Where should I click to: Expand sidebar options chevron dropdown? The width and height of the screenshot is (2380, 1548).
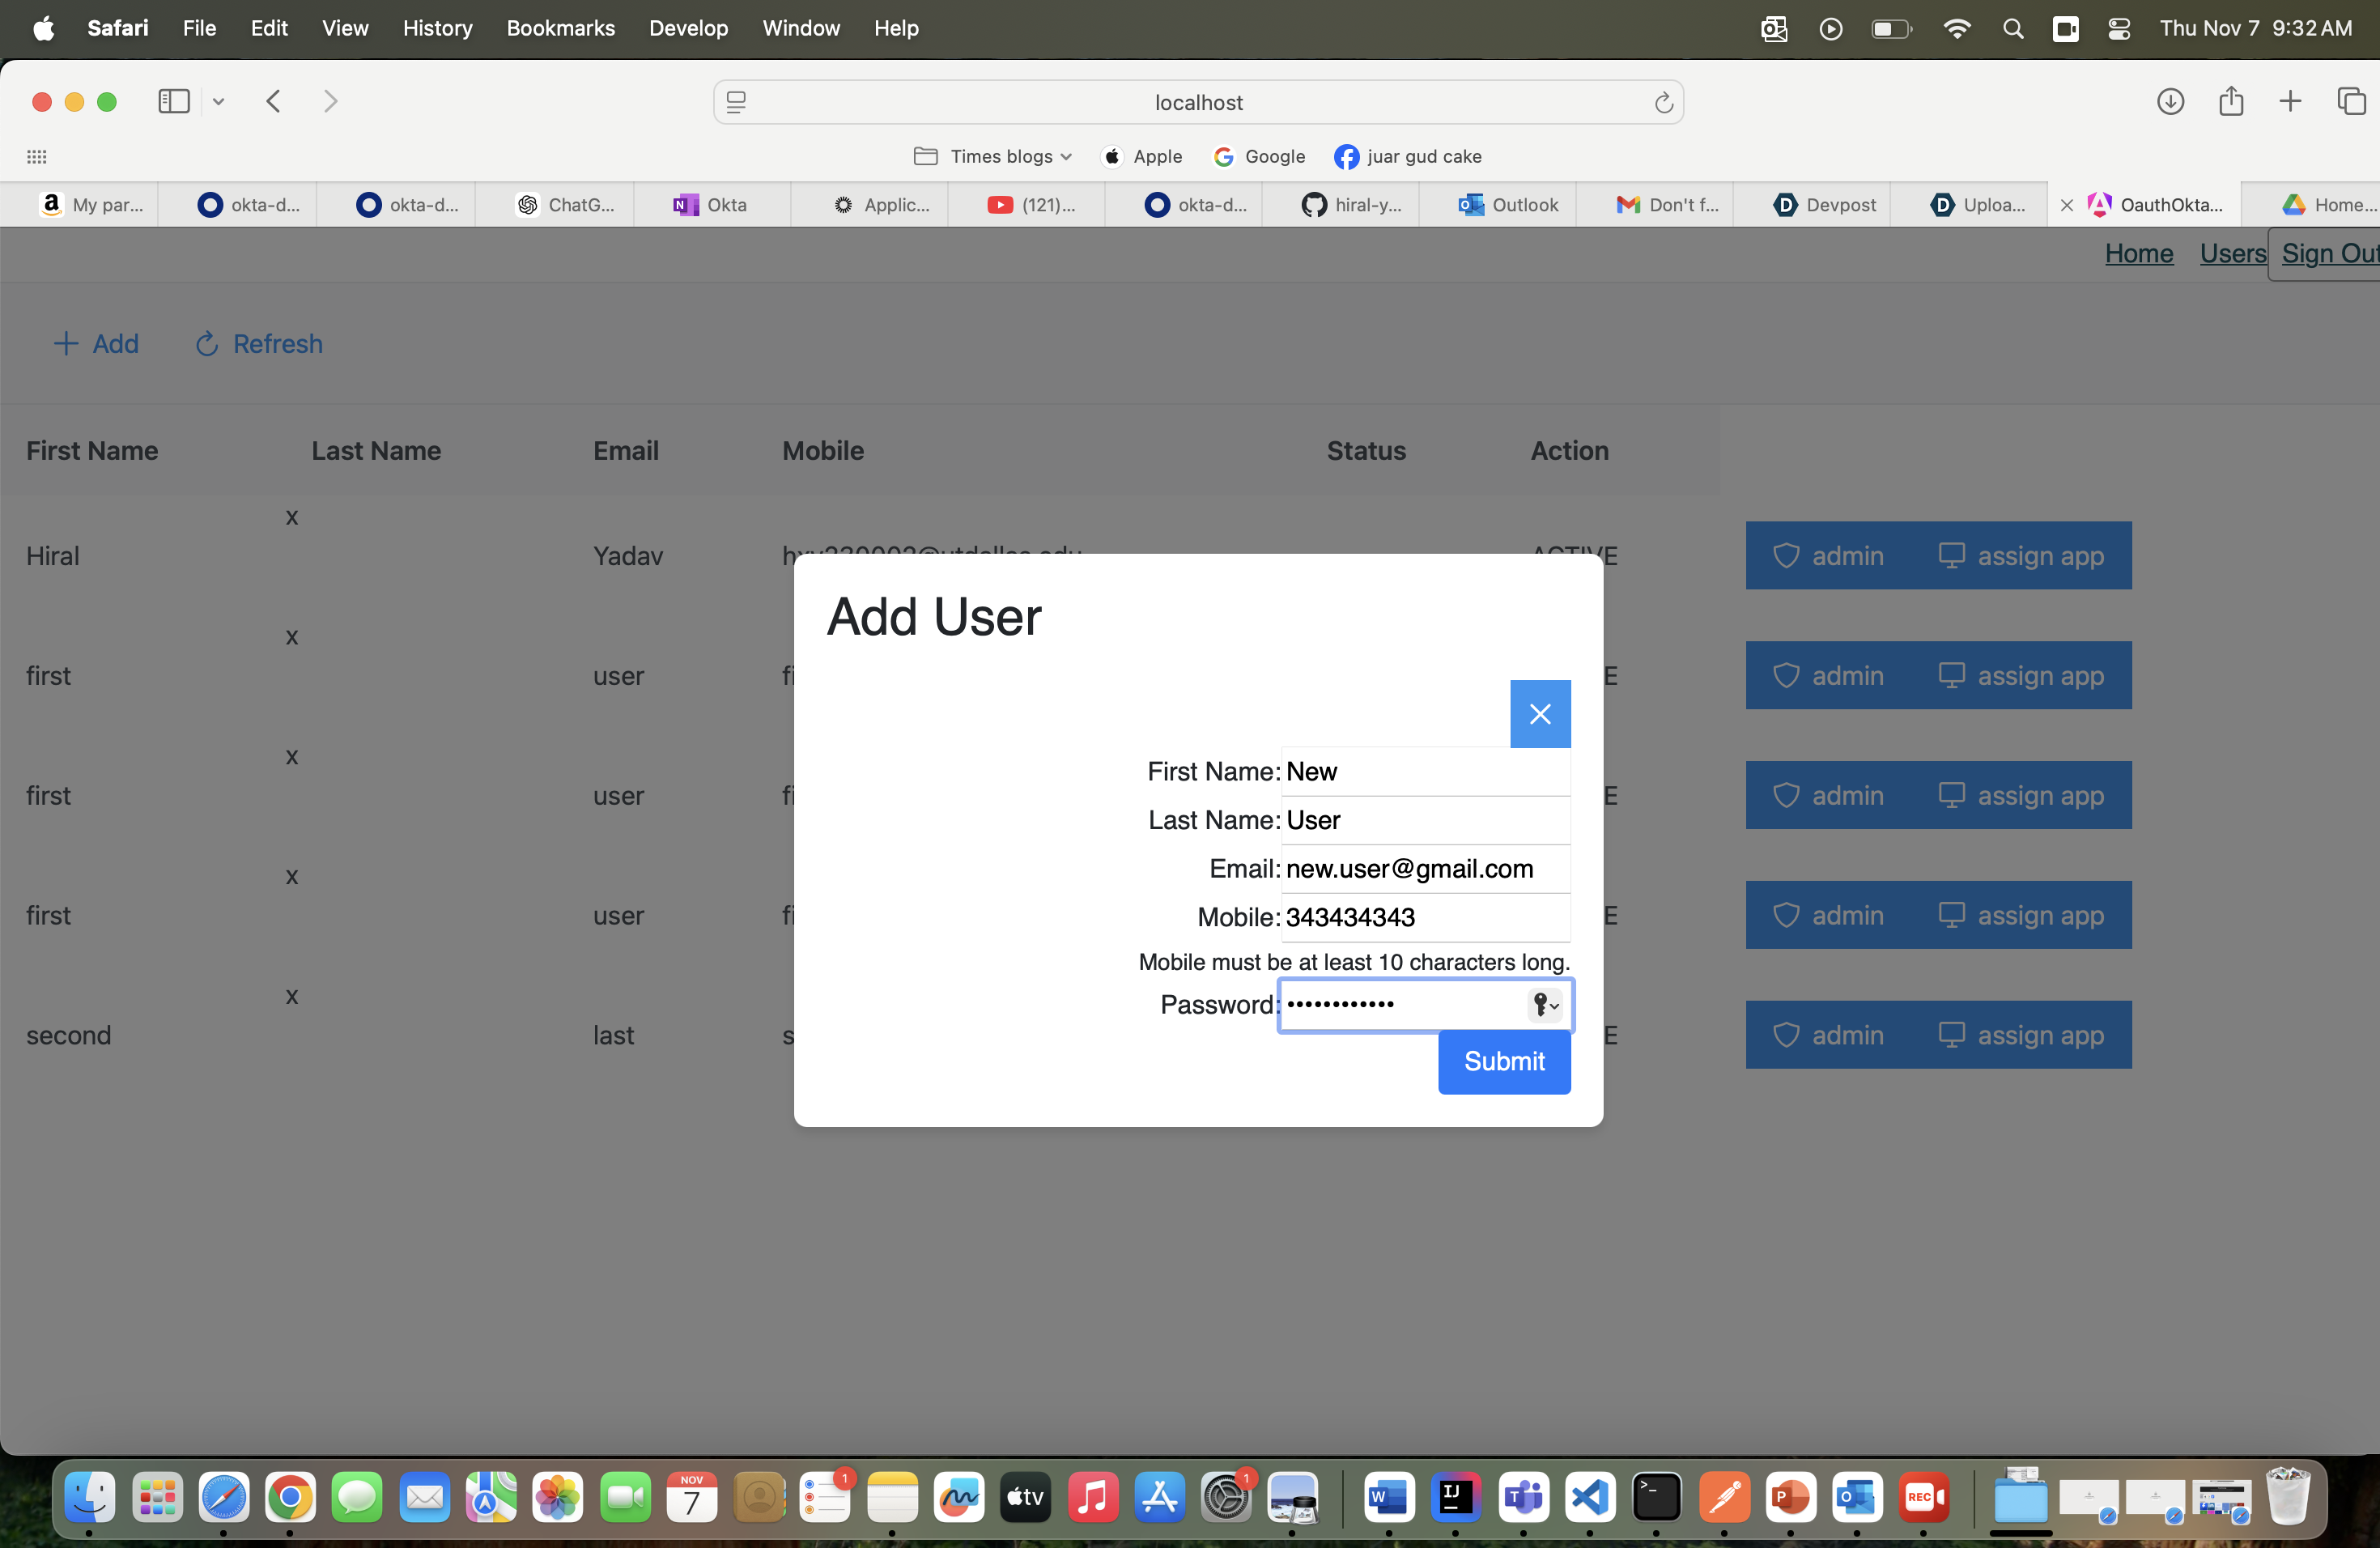[218, 101]
